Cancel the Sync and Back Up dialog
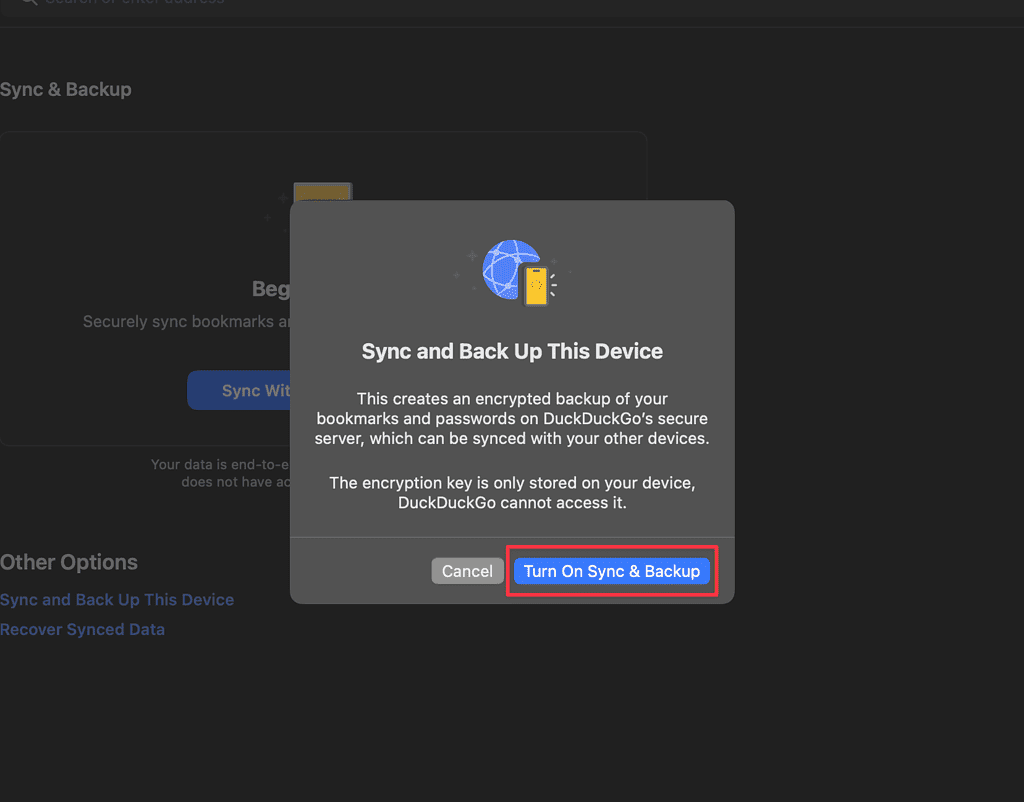Image resolution: width=1024 pixels, height=802 pixels. [x=467, y=570]
